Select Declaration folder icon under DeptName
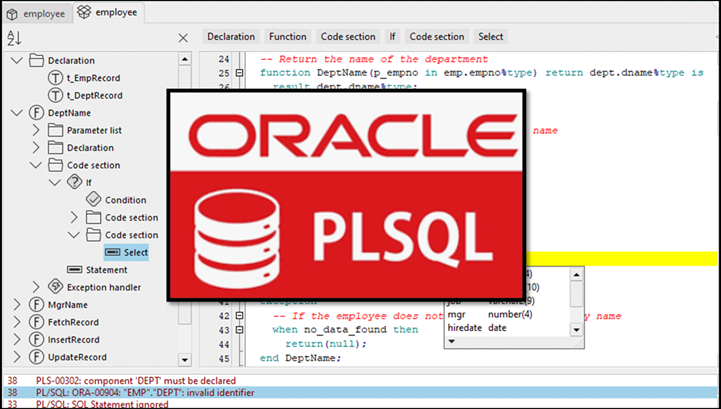This screenshot has height=409, width=721. (x=55, y=148)
